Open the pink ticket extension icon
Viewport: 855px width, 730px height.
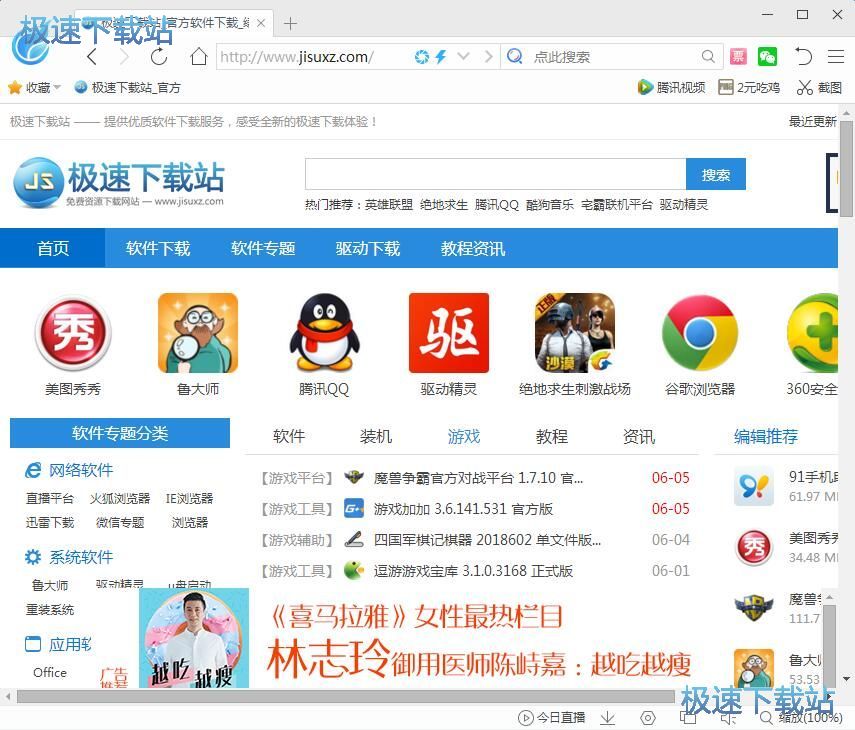tap(738, 56)
